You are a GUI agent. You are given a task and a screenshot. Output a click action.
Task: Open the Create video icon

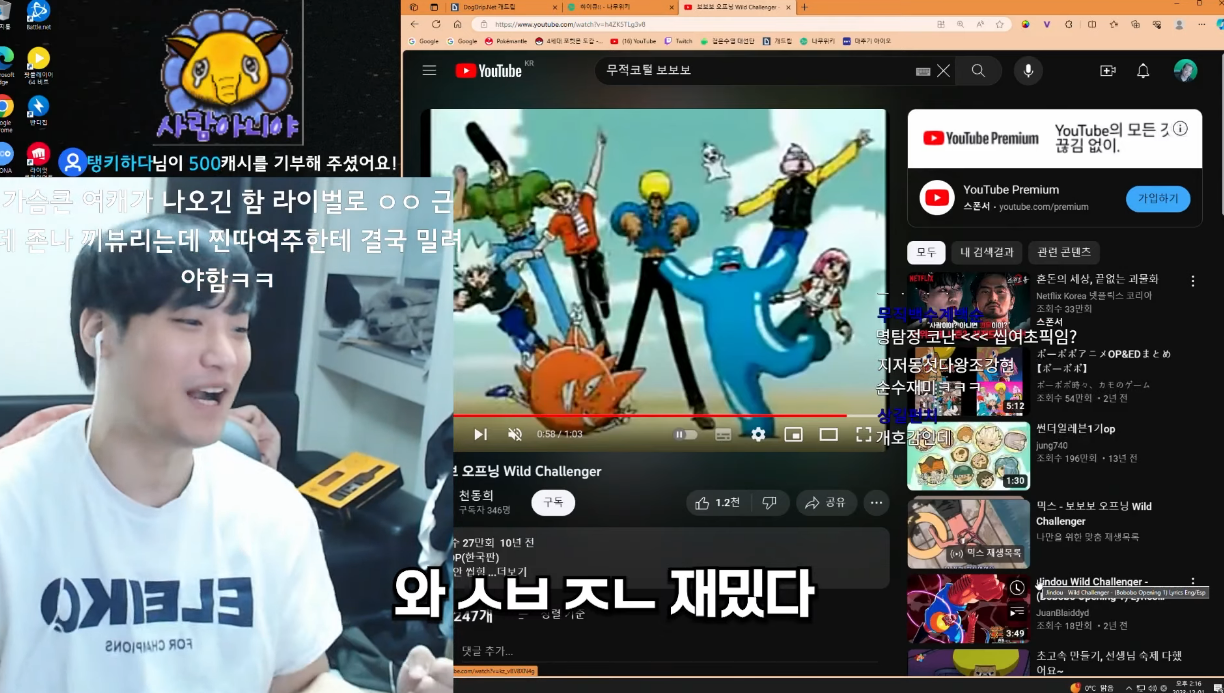[1107, 71]
